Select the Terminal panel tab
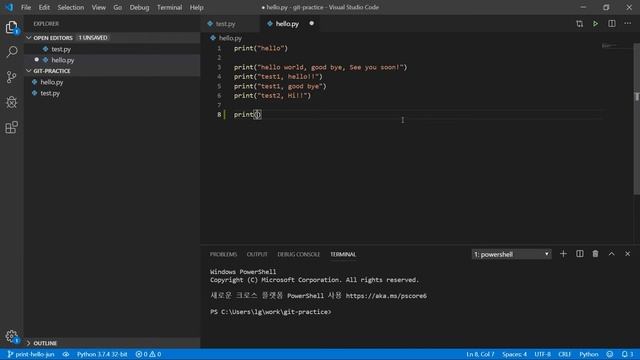This screenshot has height=360, width=640. pos(343,254)
